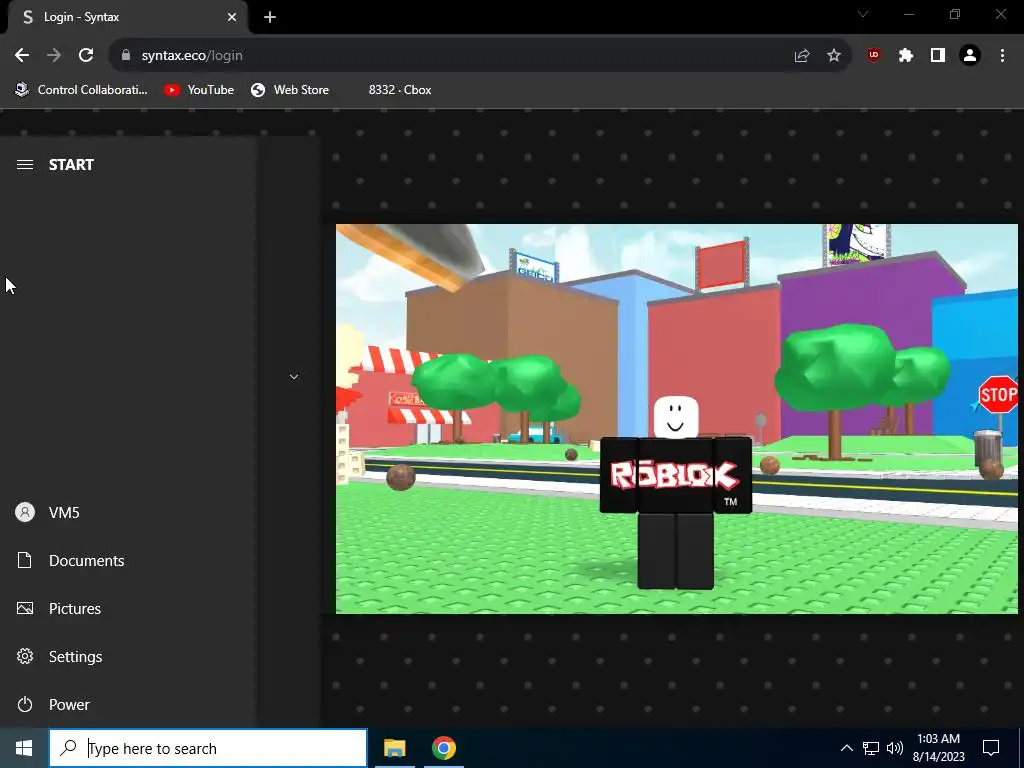Open the Chrome three-dot menu

(1002, 56)
